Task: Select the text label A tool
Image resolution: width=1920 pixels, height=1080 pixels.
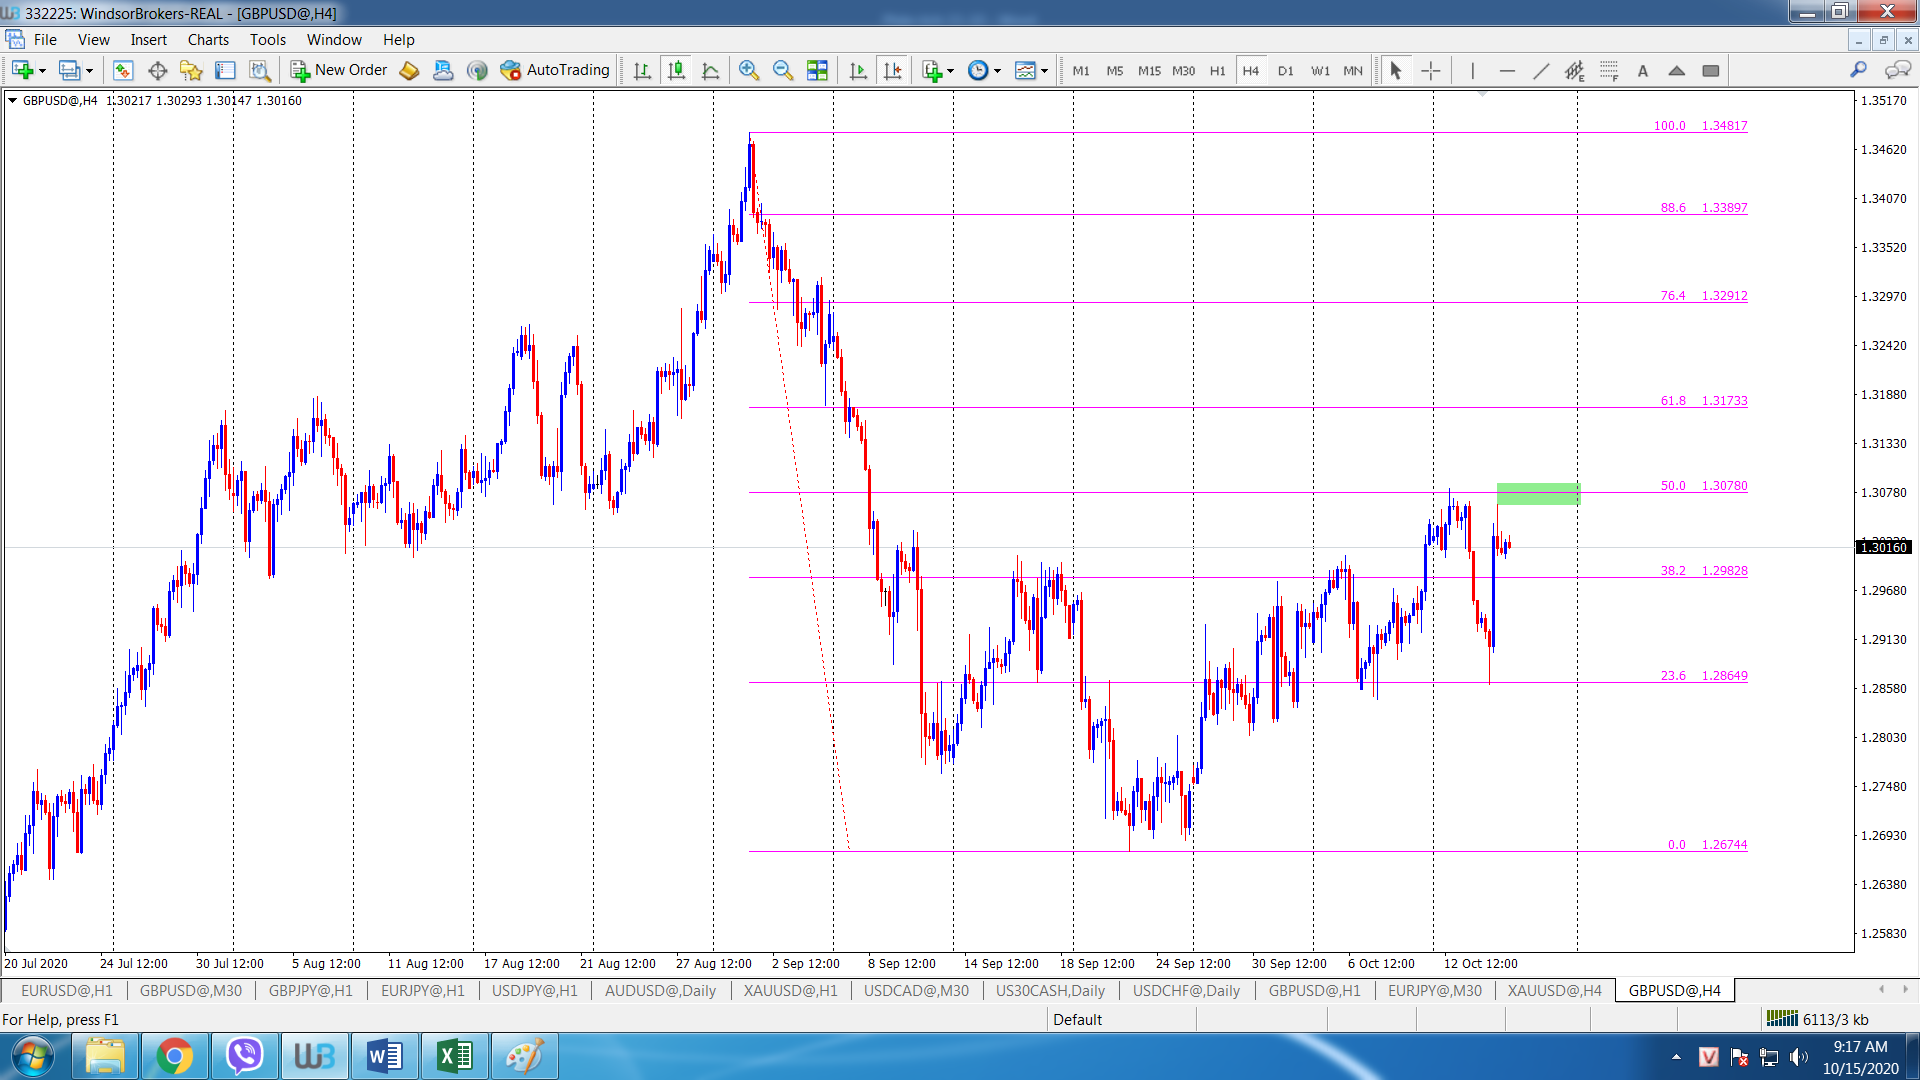Action: pos(1643,70)
